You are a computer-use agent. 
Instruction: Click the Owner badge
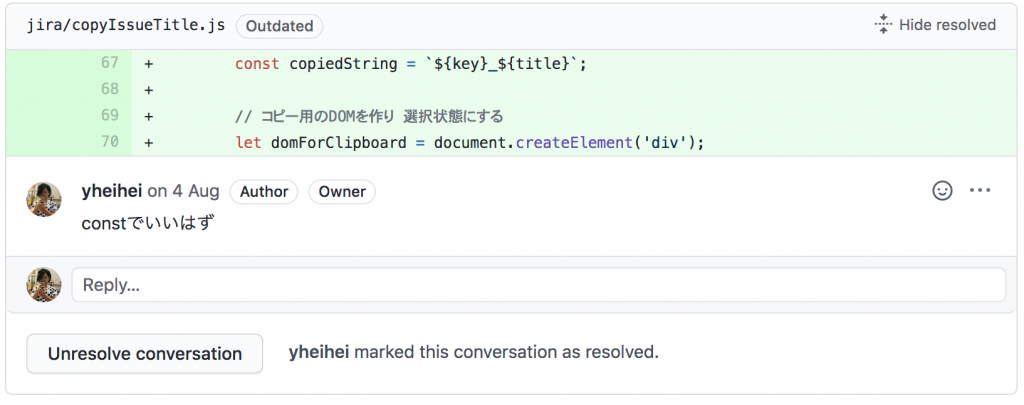coord(342,192)
